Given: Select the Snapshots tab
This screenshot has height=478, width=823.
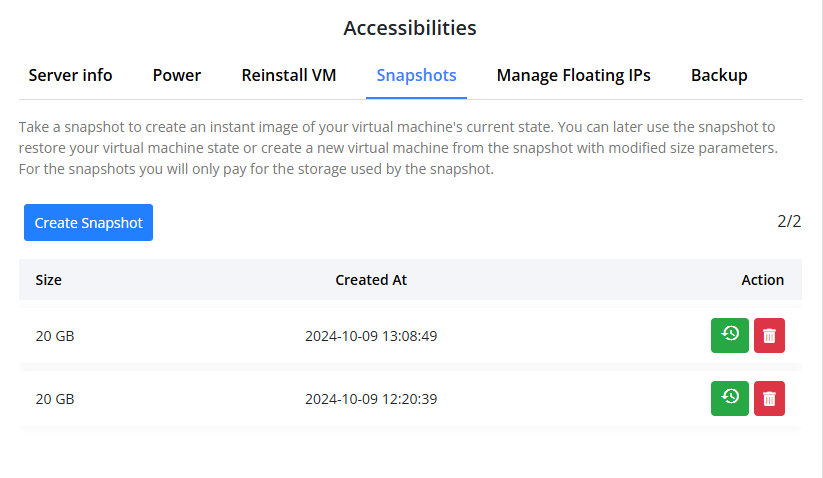Looking at the screenshot, I should [x=416, y=76].
